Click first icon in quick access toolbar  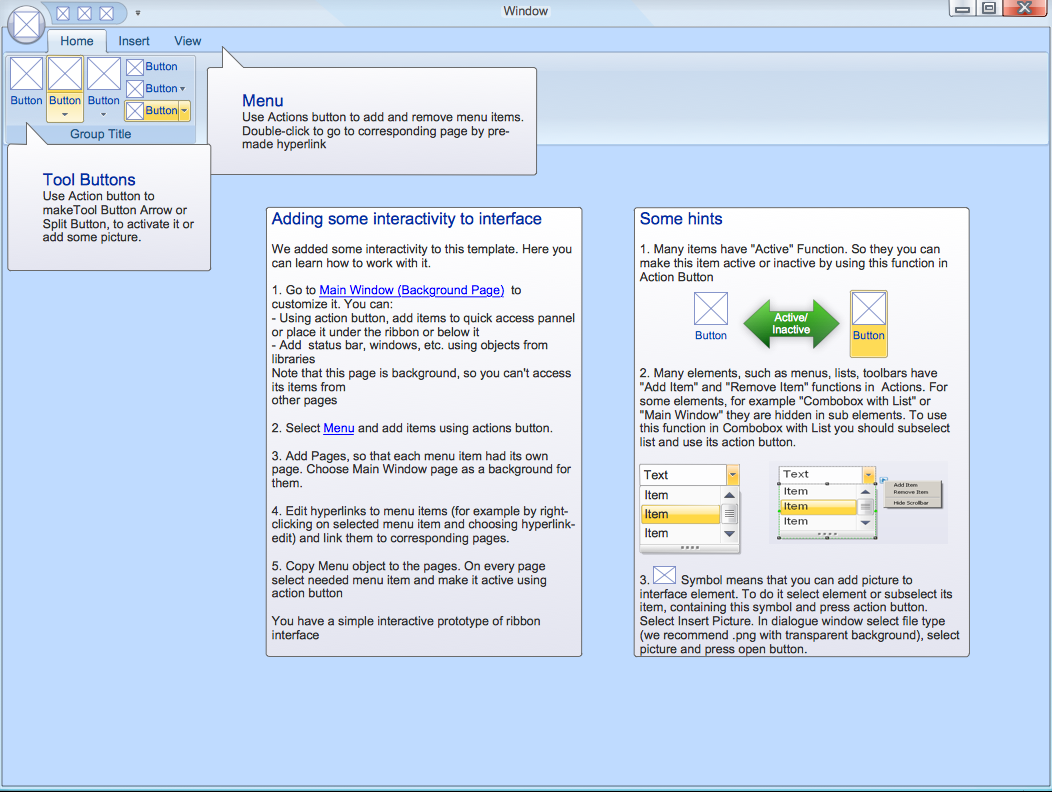[63, 13]
